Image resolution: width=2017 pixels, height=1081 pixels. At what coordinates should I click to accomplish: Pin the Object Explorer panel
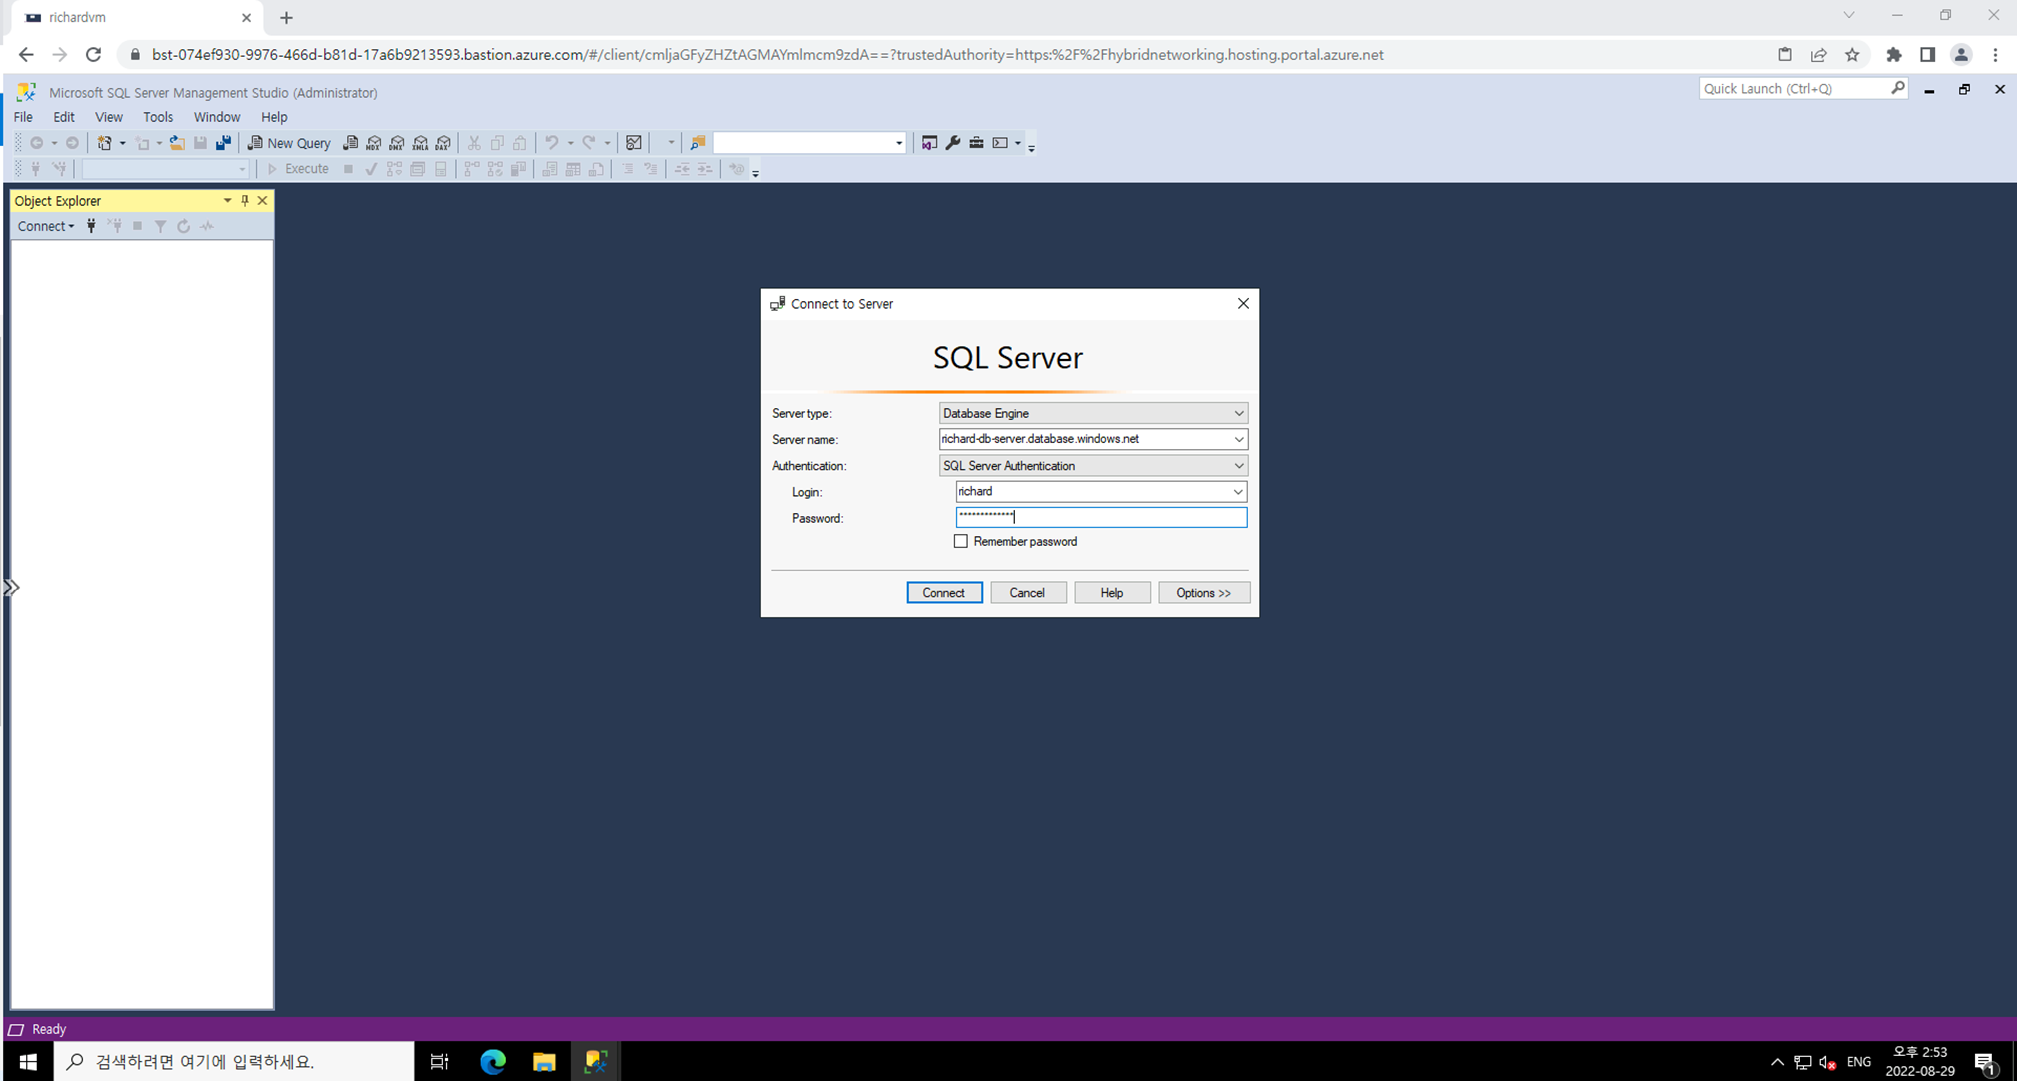pos(245,200)
